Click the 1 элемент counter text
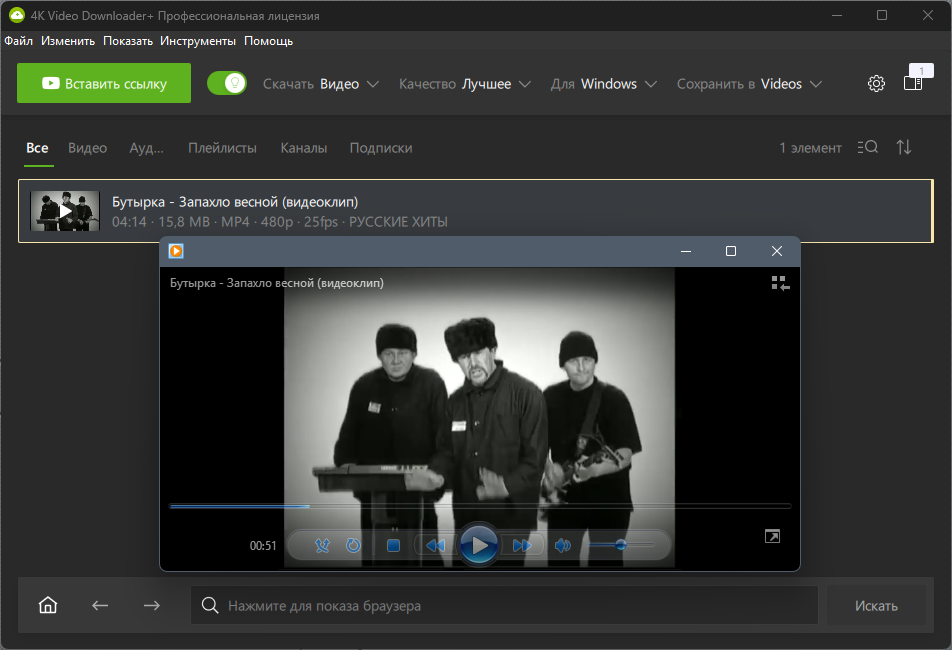The image size is (952, 650). 811,148
